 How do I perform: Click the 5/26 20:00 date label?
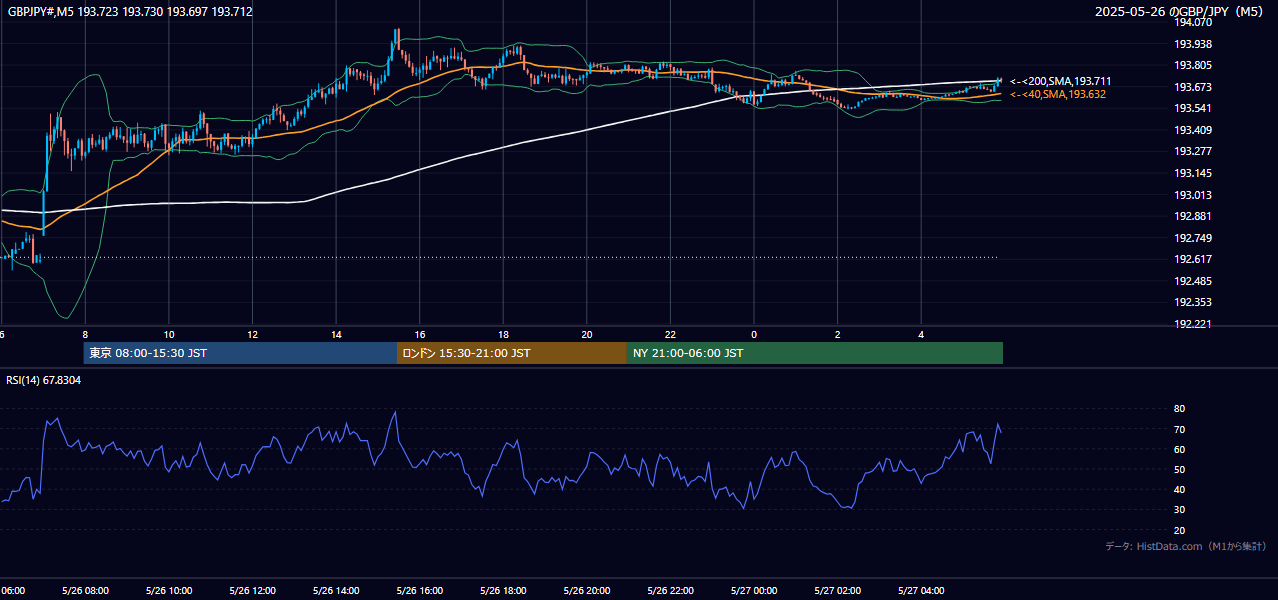pos(587,591)
